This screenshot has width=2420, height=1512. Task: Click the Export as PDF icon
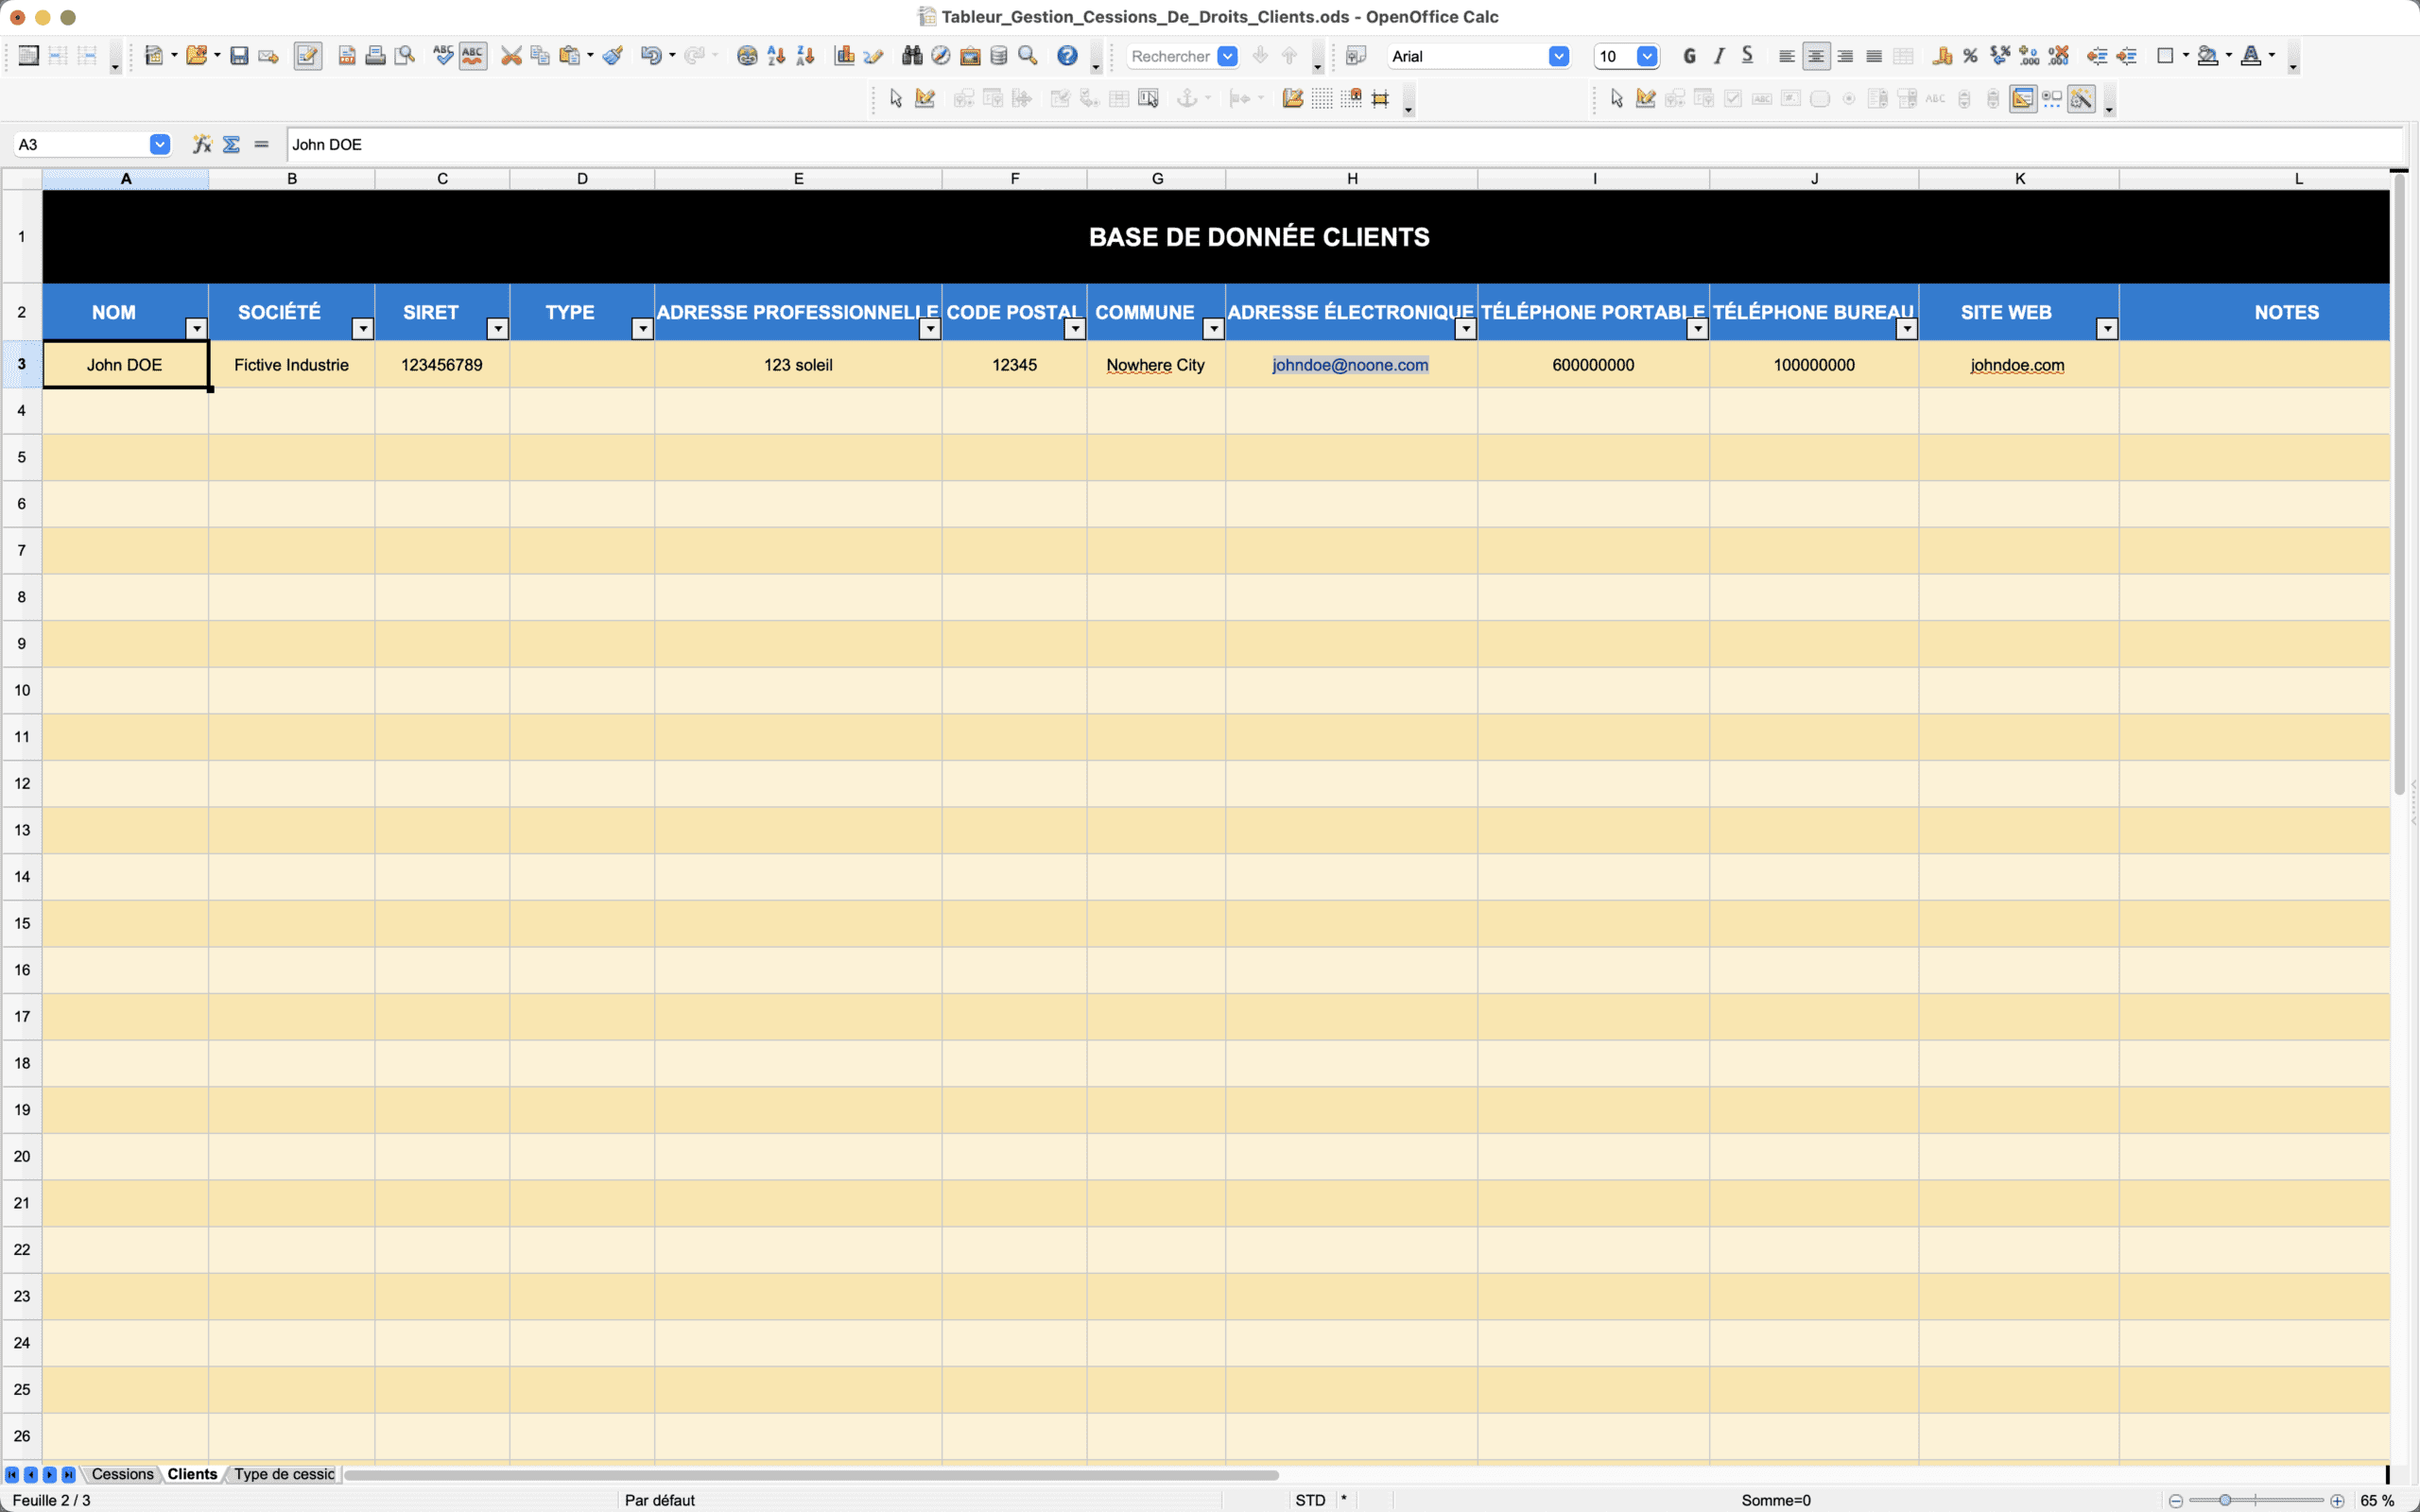(347, 56)
